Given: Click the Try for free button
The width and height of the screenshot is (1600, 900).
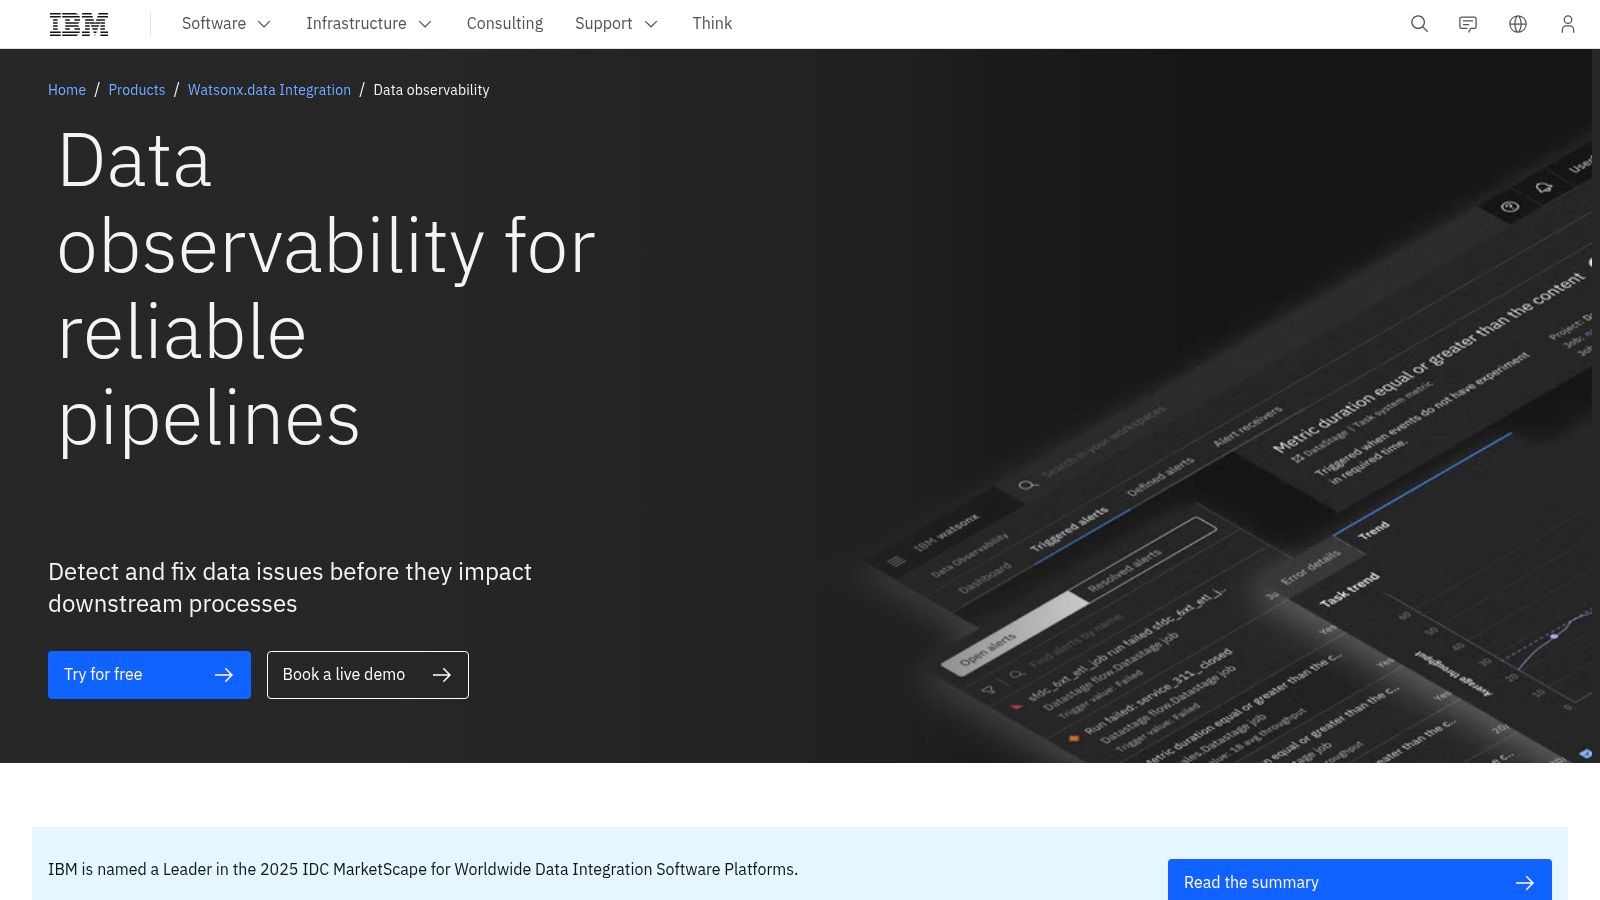Looking at the screenshot, I should coord(149,675).
